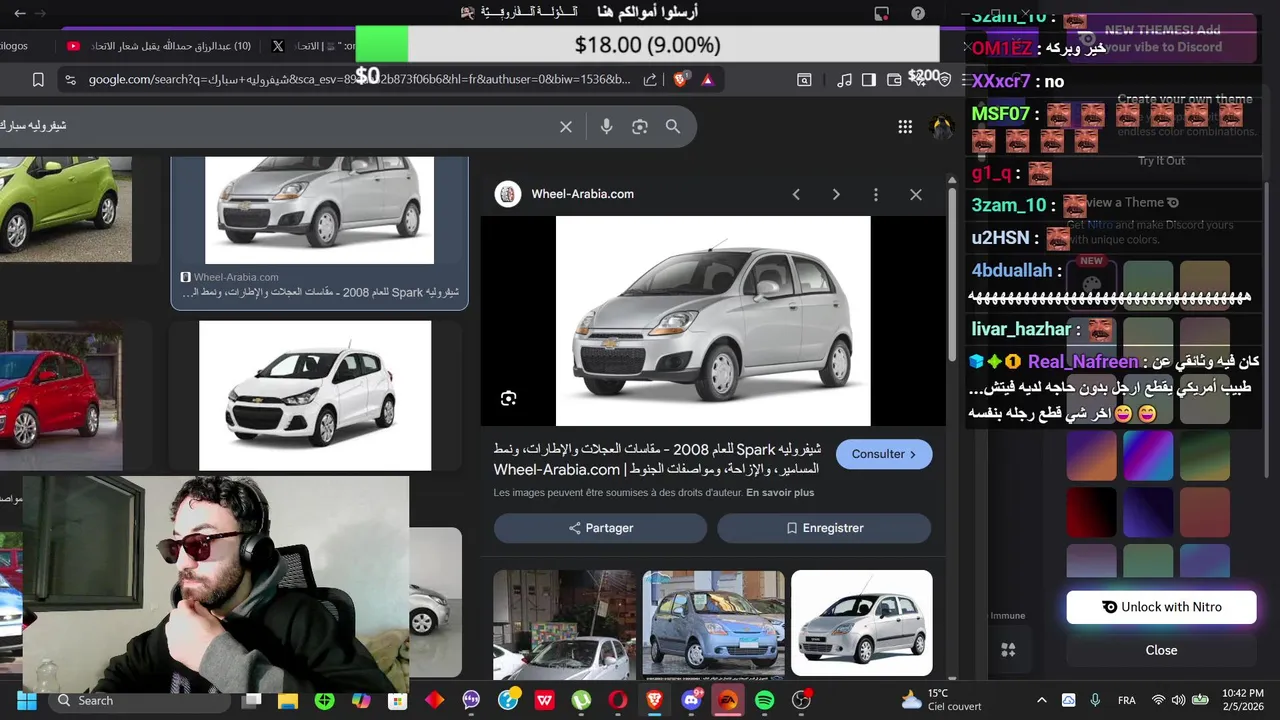
Task: Open the Brave wallet icon
Action: click(894, 79)
